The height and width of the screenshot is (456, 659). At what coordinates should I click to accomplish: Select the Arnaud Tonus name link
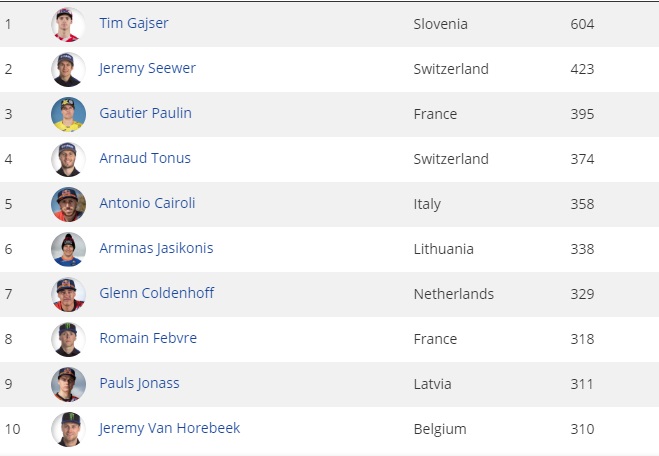[x=145, y=158]
